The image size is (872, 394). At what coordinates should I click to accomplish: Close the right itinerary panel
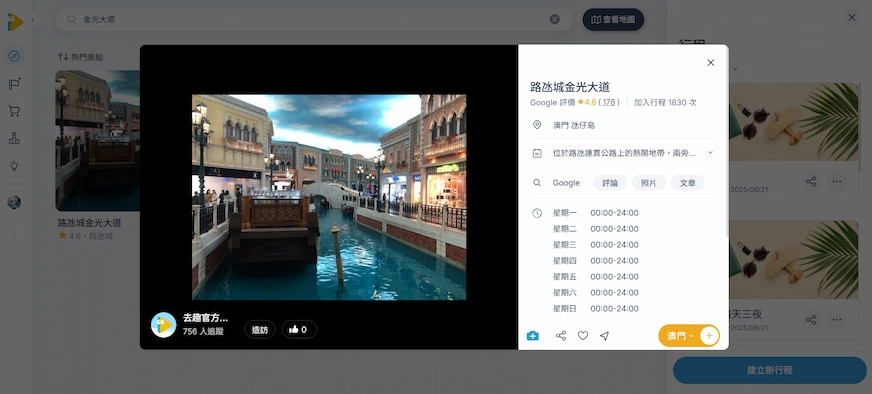coord(851,17)
